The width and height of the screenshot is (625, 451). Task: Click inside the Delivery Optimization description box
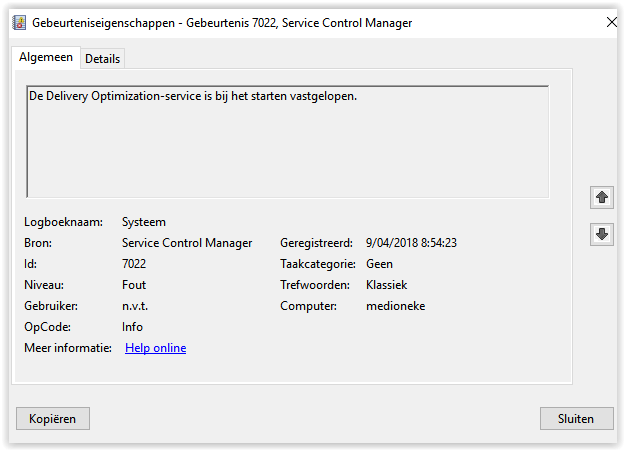click(287, 141)
